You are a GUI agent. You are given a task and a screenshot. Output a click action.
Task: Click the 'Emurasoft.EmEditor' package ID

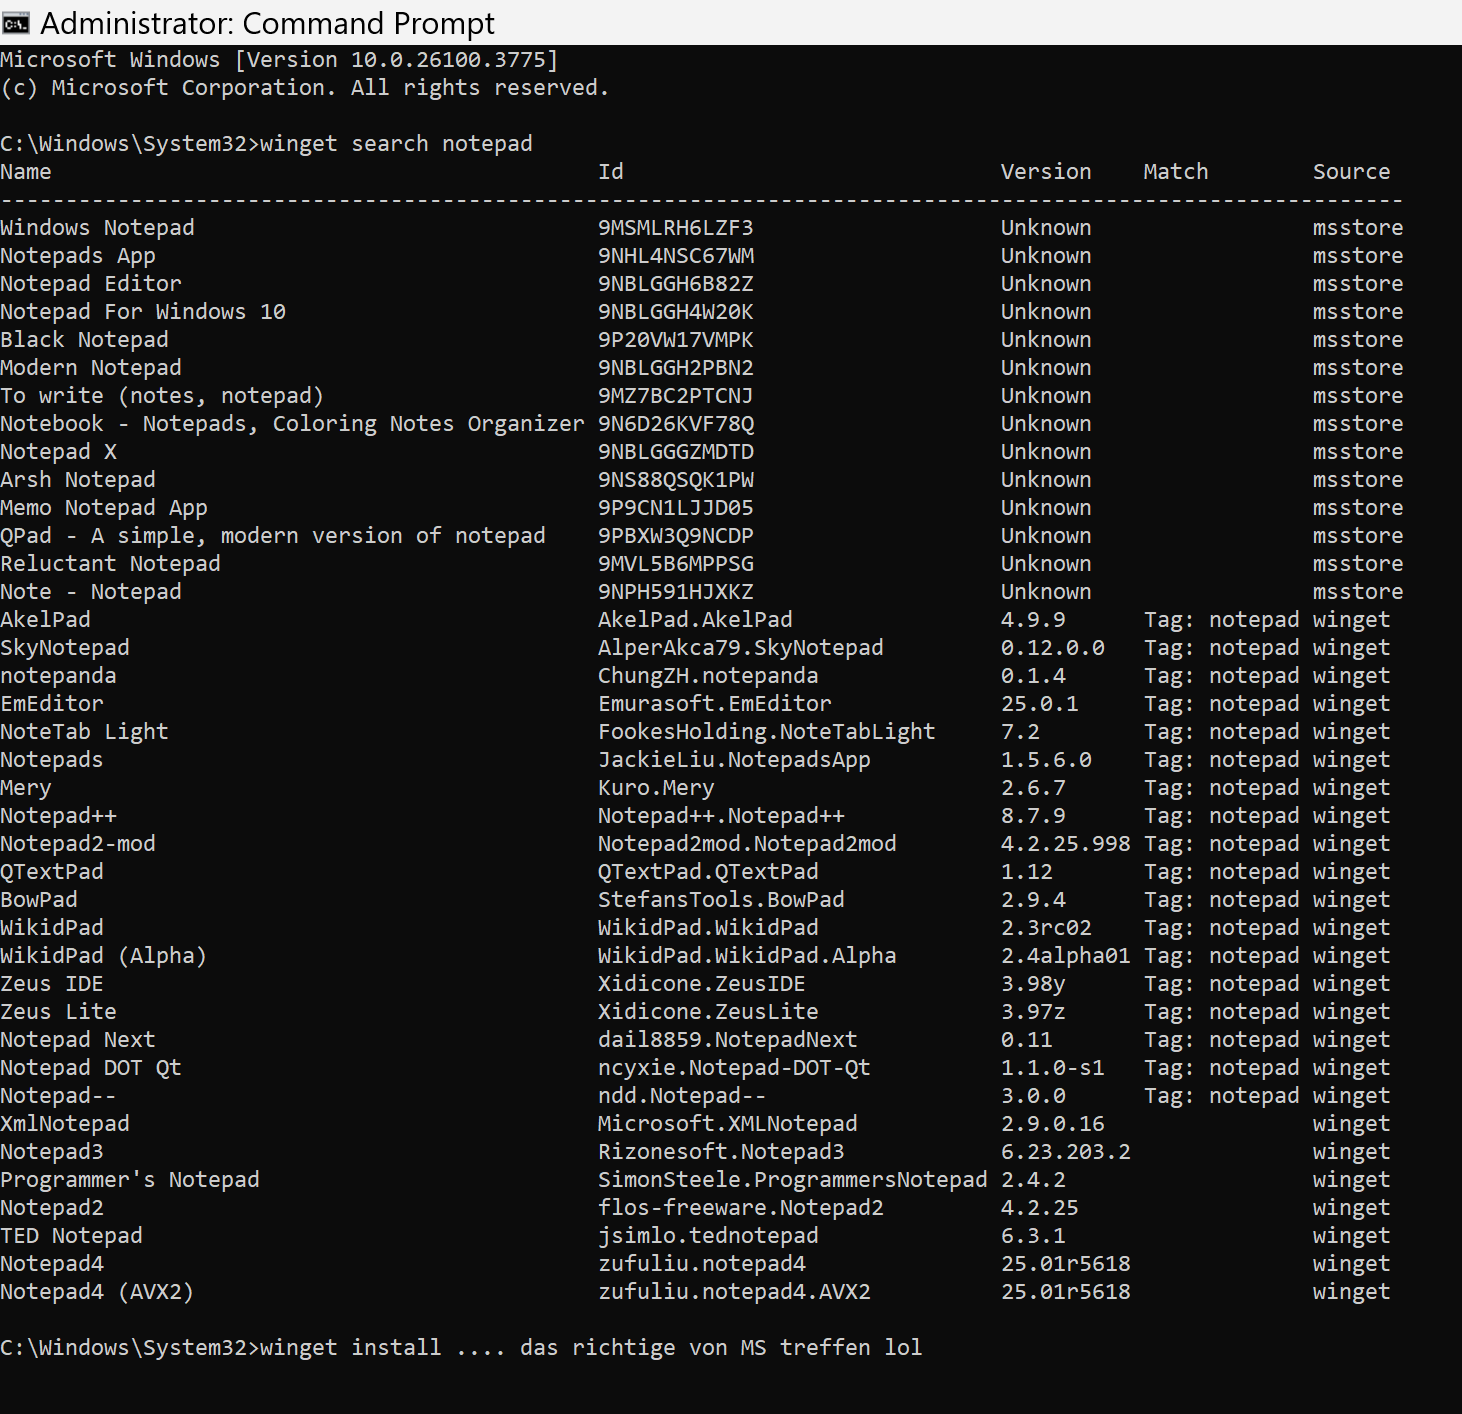point(715,704)
